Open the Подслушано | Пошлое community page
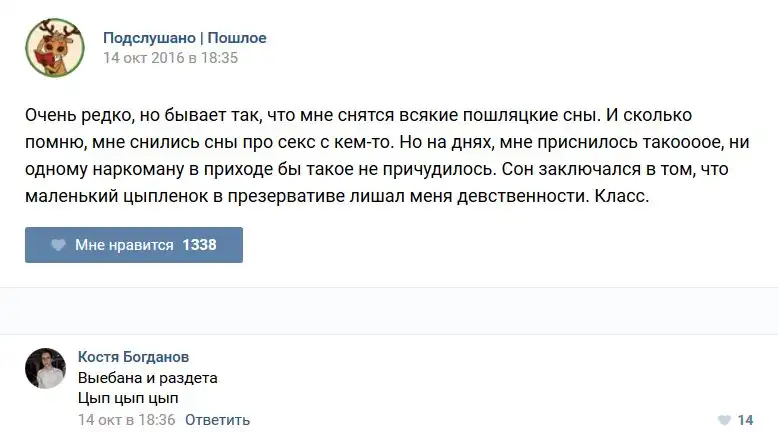The height and width of the screenshot is (432, 778). click(x=184, y=38)
